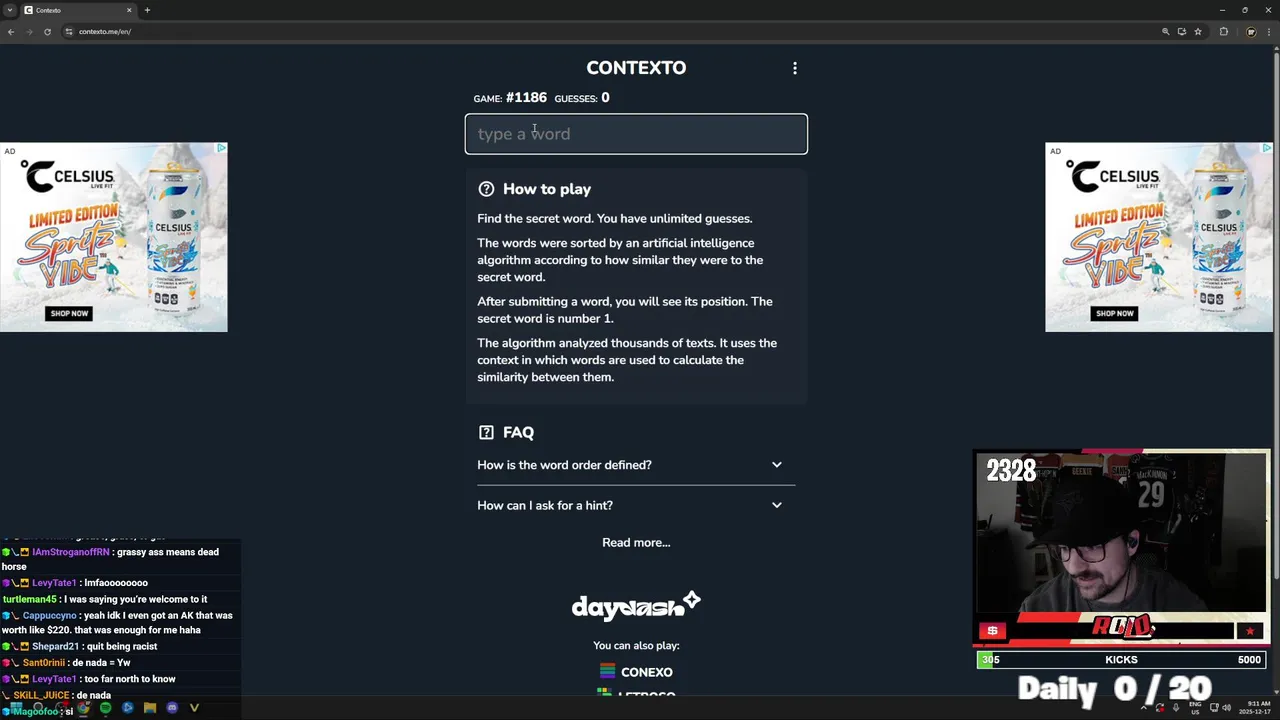Image resolution: width=1280 pixels, height=720 pixels.
Task: Click the microphone icon in system tray
Action: [1176, 707]
